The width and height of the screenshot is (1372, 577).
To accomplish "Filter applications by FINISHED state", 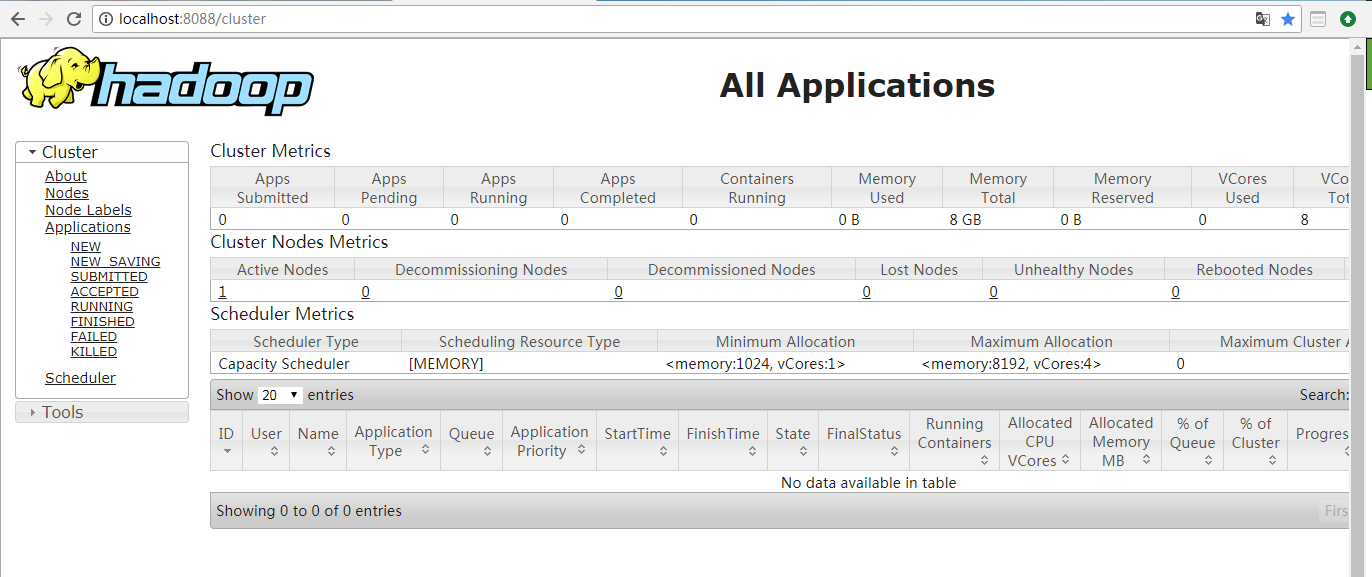I will pos(103,322).
